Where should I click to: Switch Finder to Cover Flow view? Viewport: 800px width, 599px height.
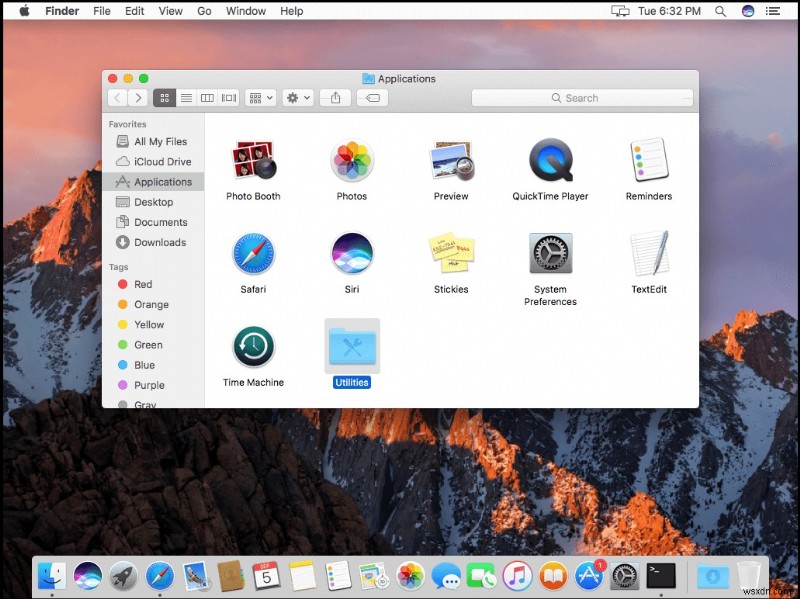point(229,98)
